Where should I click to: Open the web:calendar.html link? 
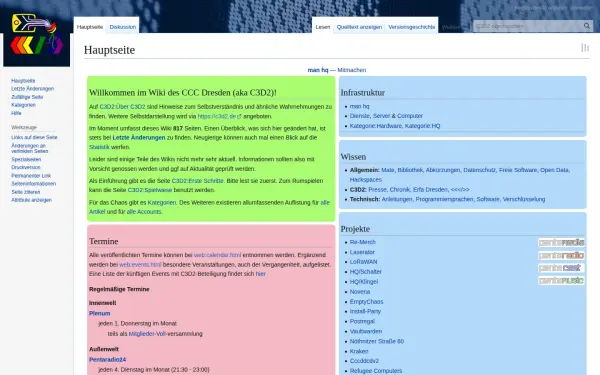click(x=217, y=255)
